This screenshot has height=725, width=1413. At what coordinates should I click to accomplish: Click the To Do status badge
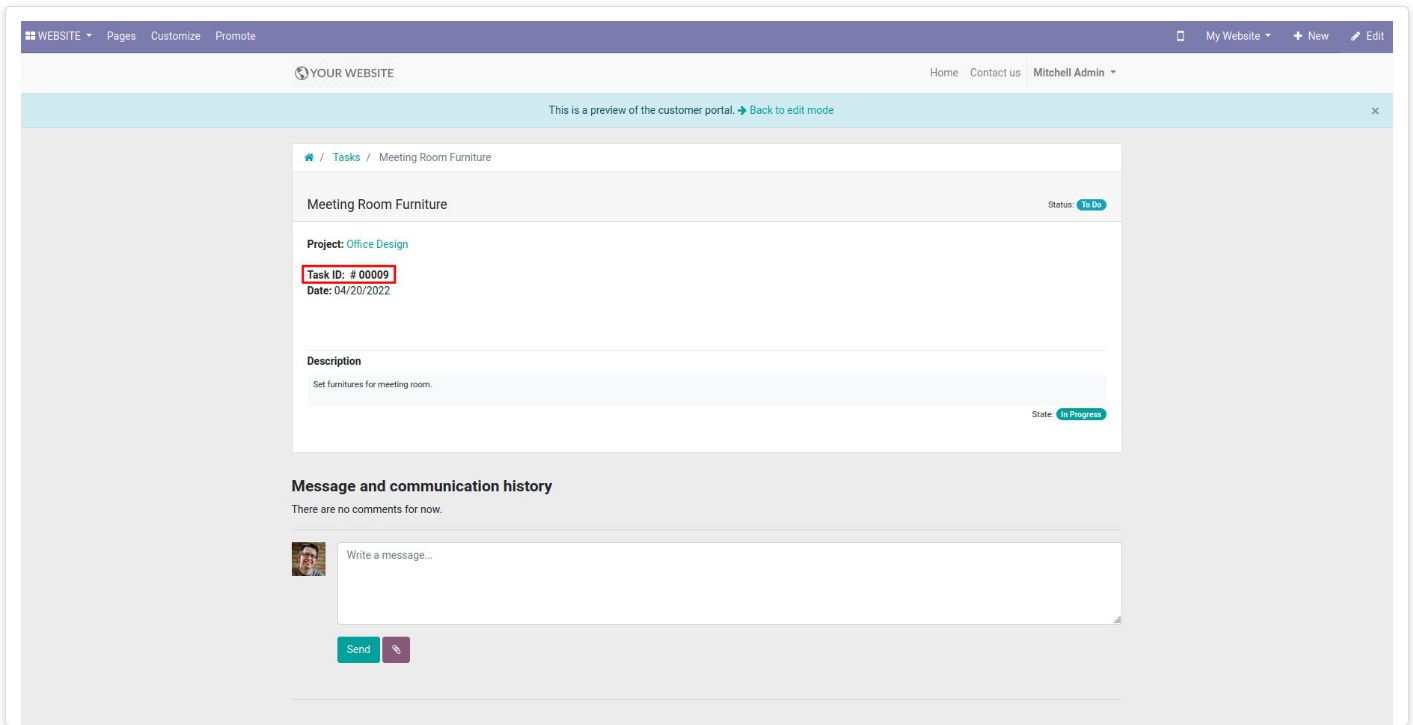click(x=1091, y=205)
